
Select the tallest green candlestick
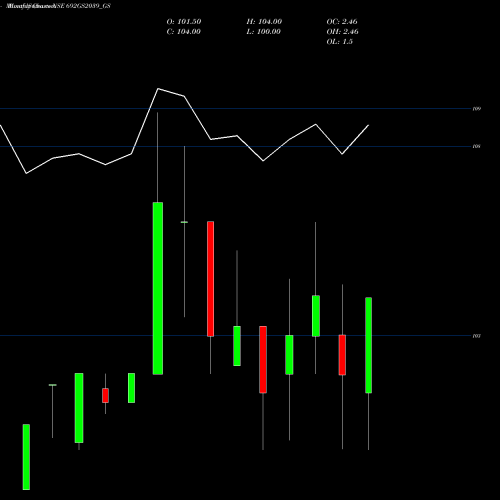click(x=158, y=288)
